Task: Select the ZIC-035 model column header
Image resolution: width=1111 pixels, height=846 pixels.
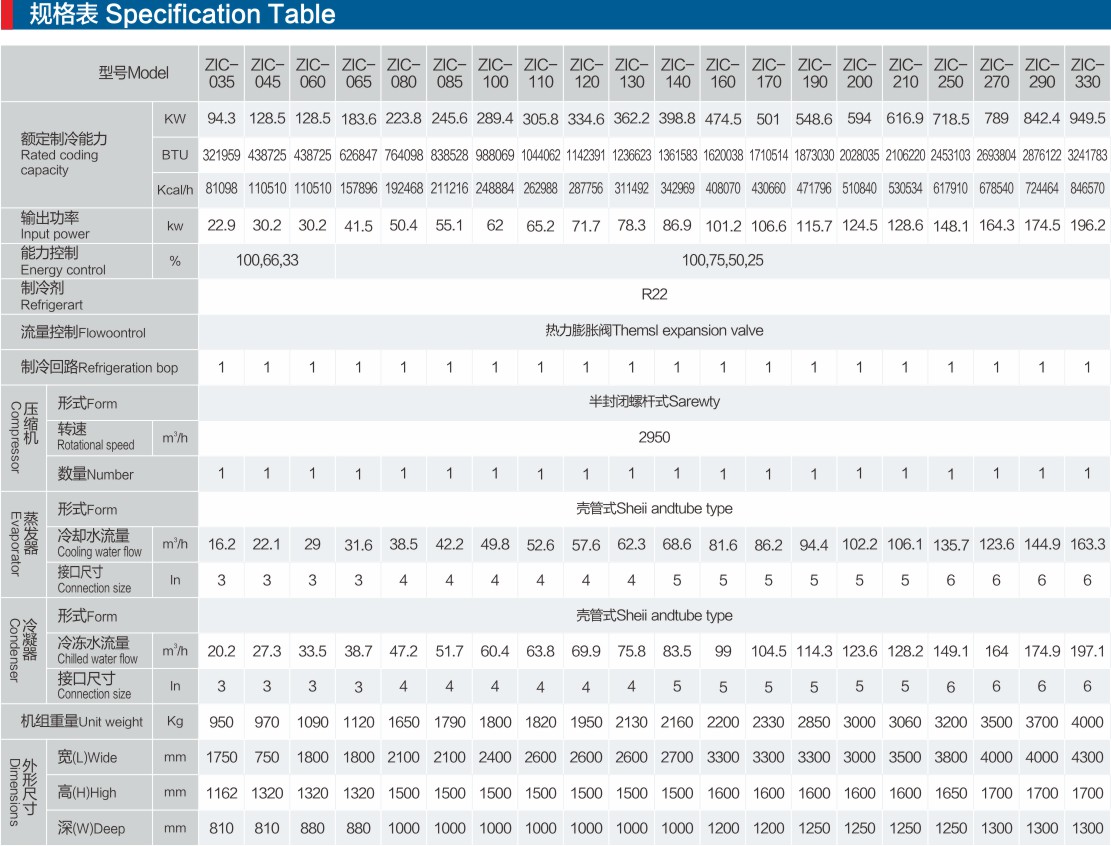Action: click(x=221, y=73)
